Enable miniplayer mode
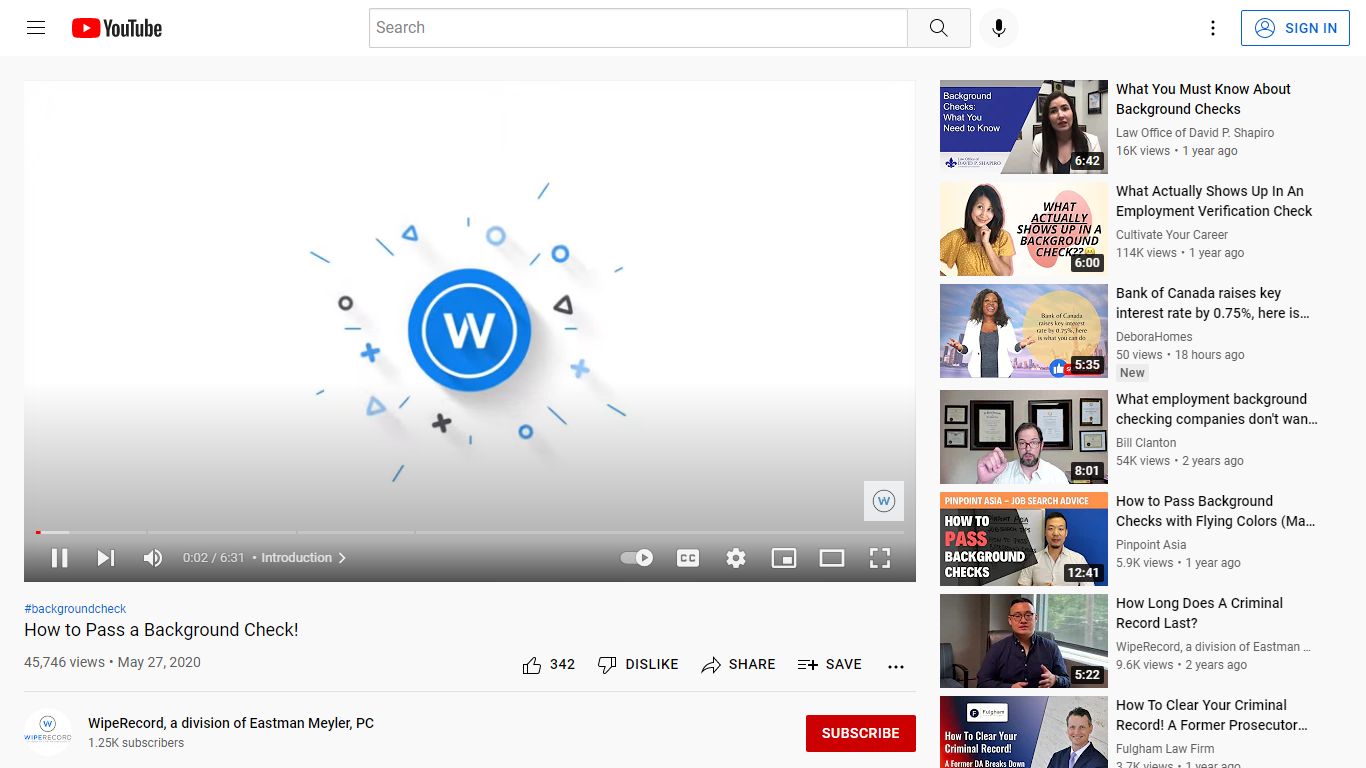This screenshot has width=1366, height=768. point(784,558)
